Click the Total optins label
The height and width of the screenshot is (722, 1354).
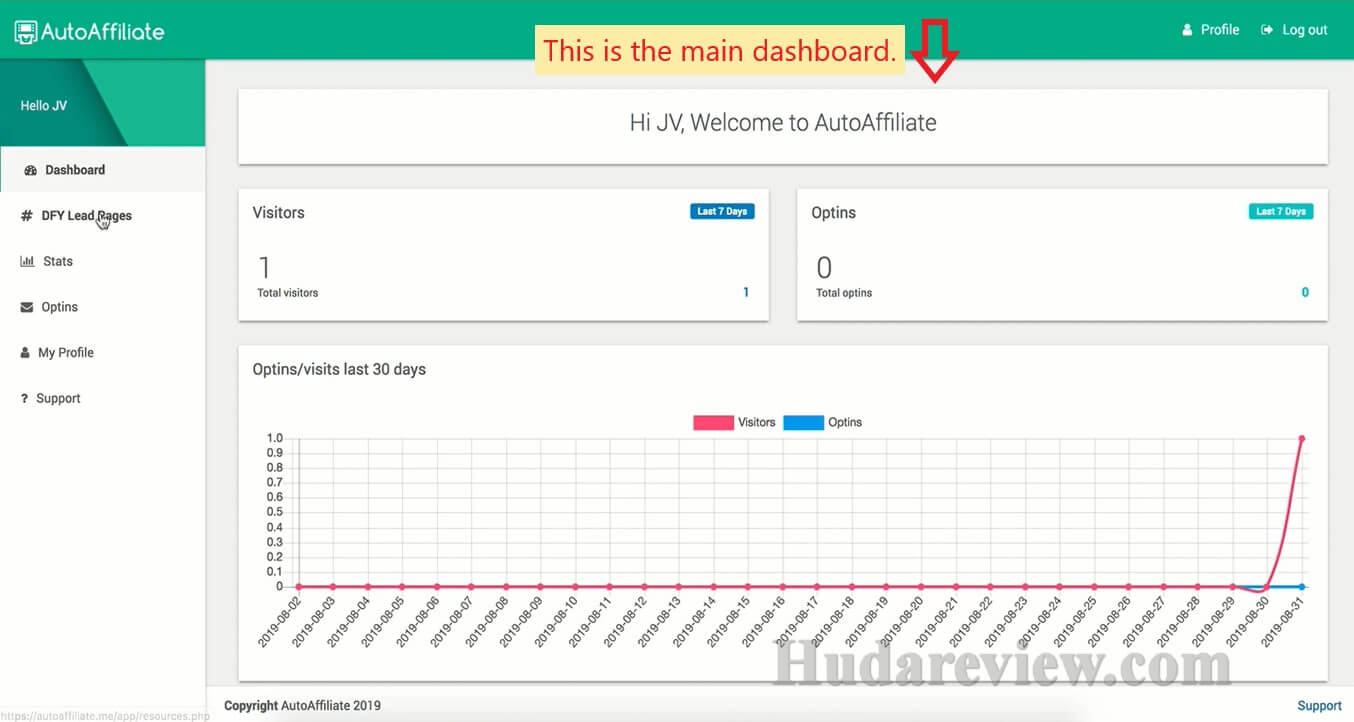[844, 293]
